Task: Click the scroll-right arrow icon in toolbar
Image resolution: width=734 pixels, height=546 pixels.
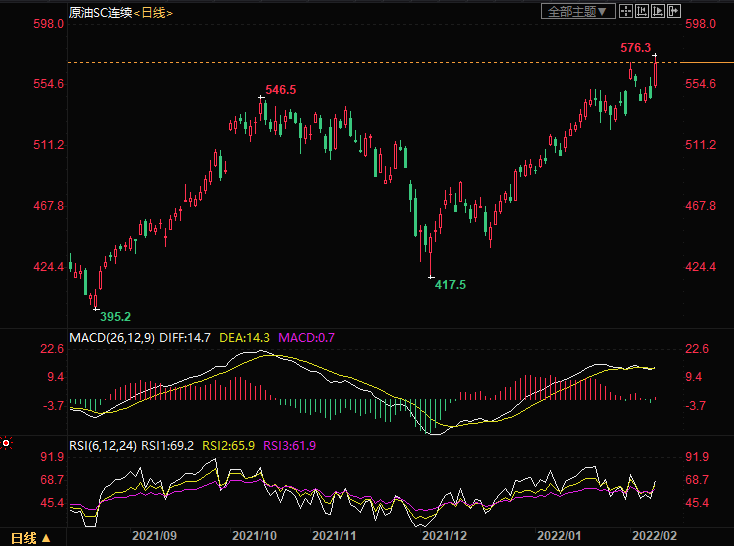Action: [x=674, y=12]
